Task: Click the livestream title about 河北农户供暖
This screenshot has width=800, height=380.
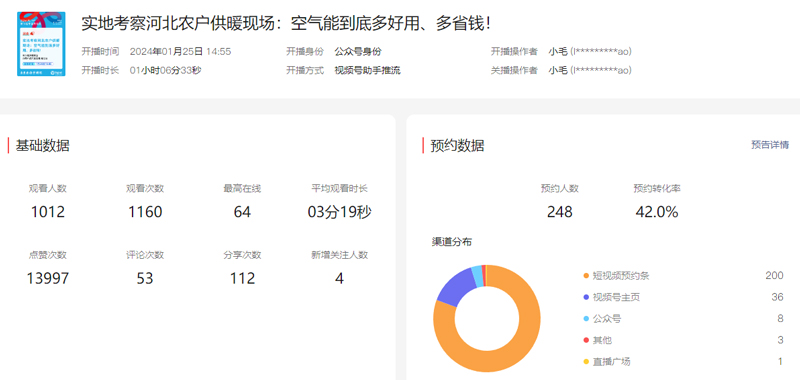Action: 286,23
